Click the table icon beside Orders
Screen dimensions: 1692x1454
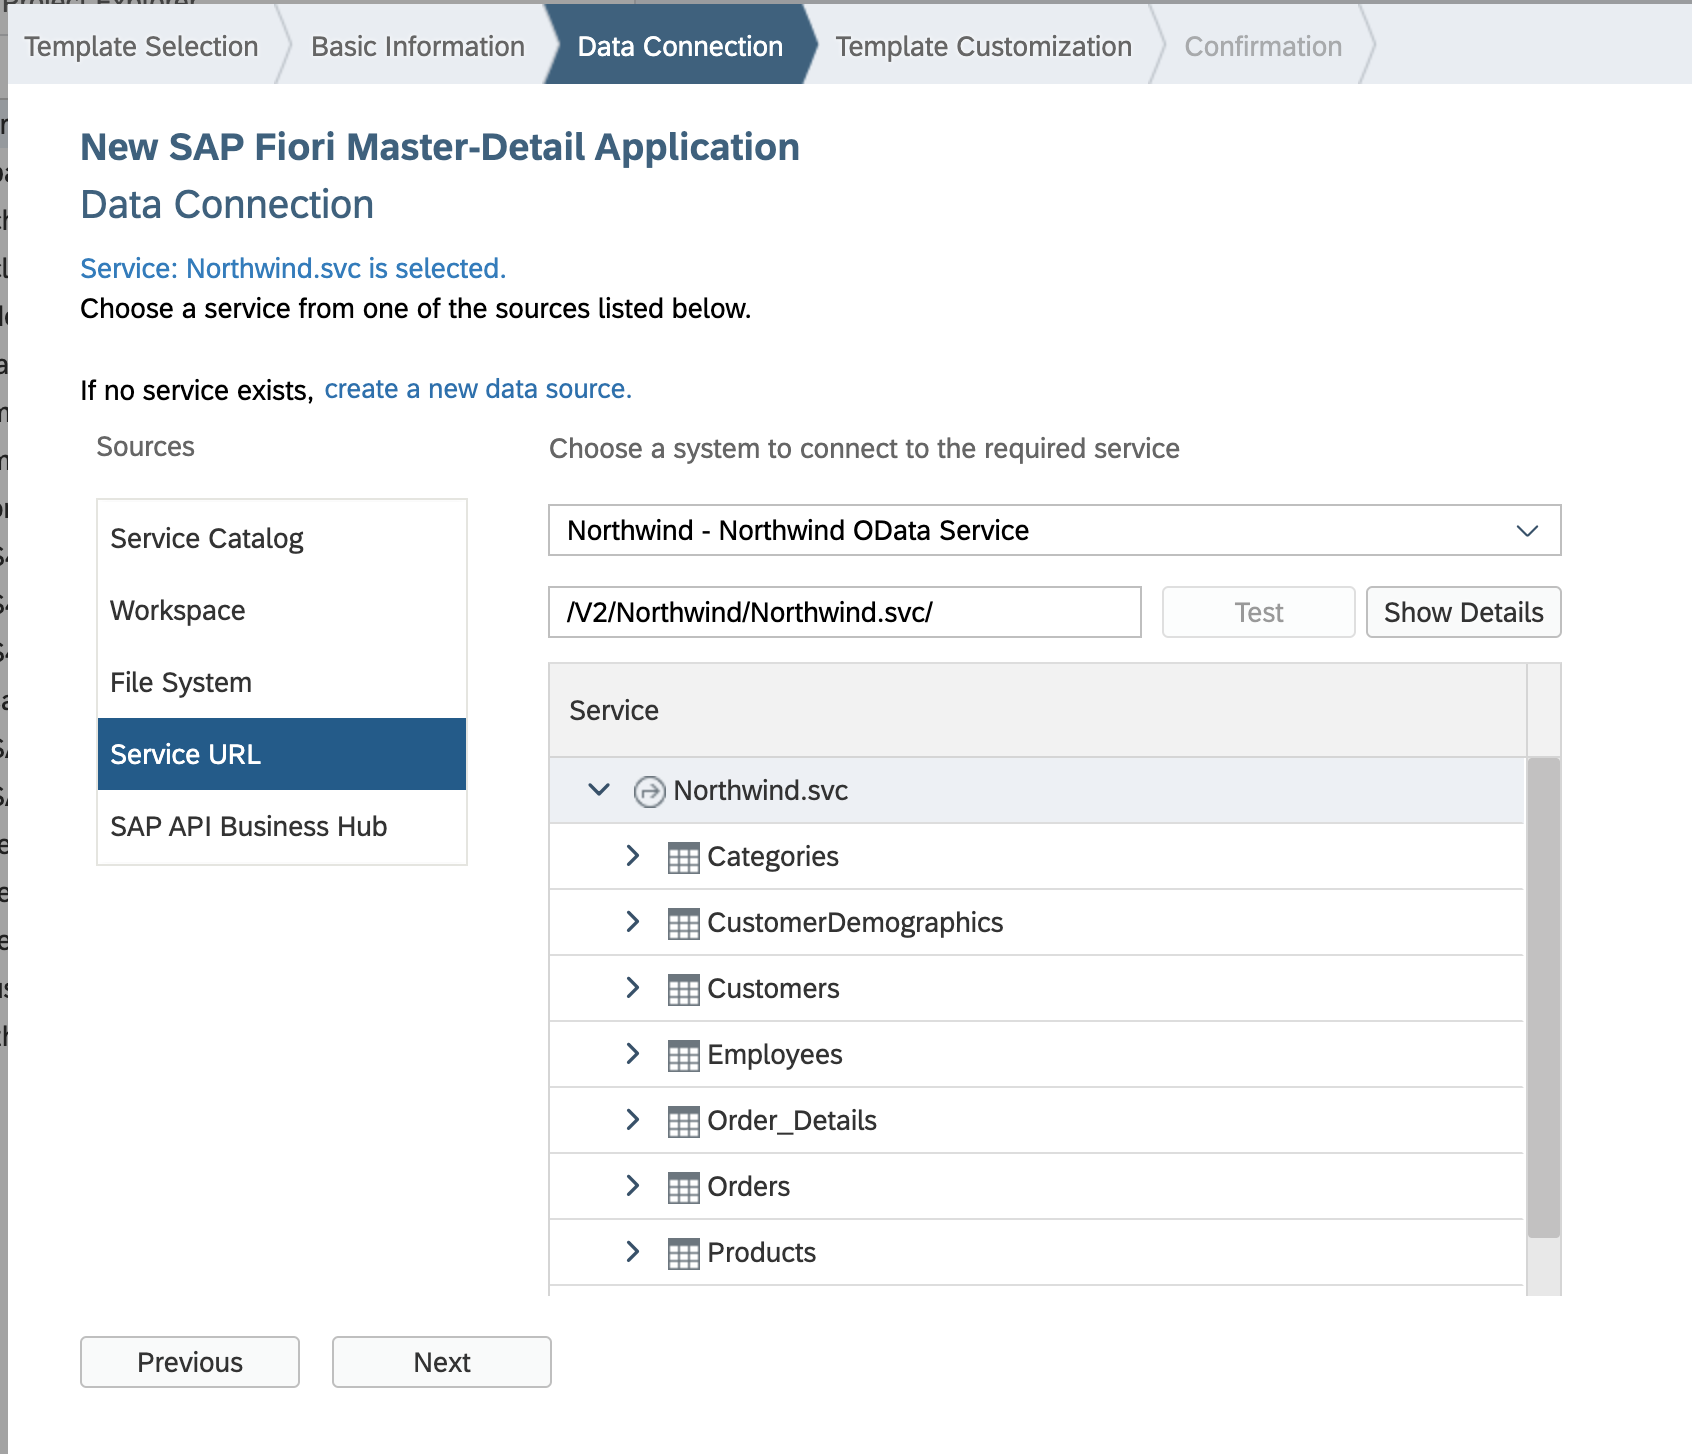click(684, 1186)
